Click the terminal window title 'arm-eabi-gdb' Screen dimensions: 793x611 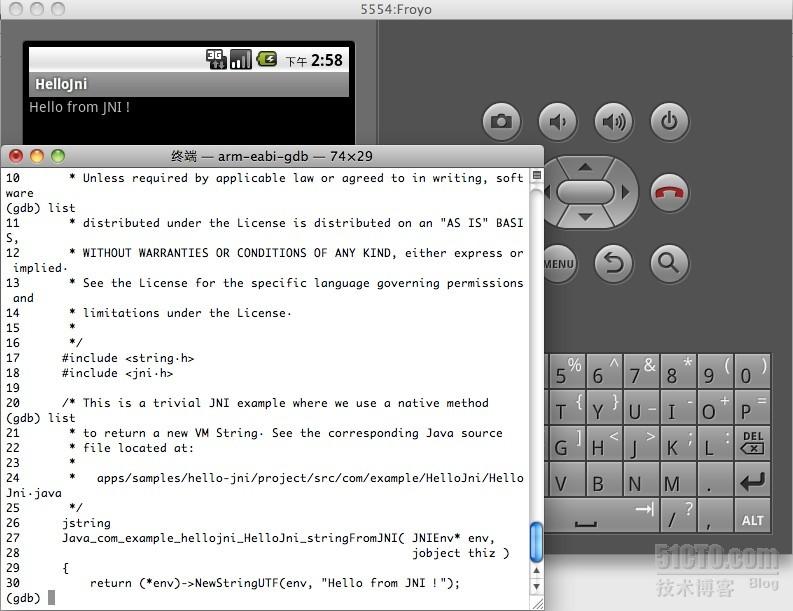[x=263, y=156]
